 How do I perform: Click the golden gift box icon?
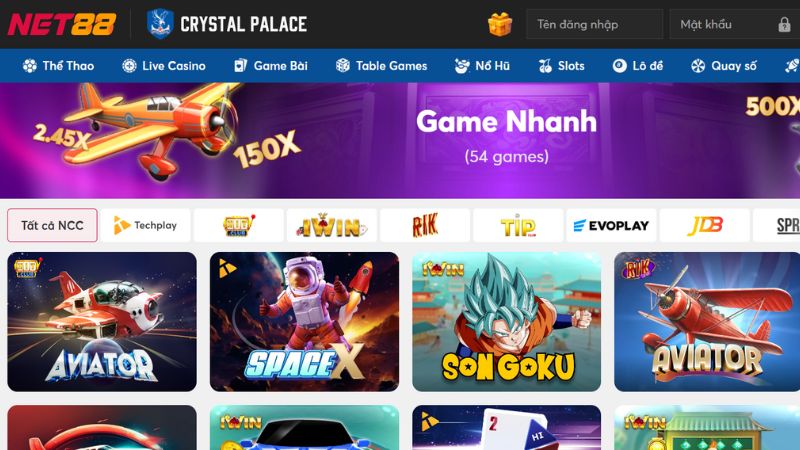pyautogui.click(x=499, y=24)
